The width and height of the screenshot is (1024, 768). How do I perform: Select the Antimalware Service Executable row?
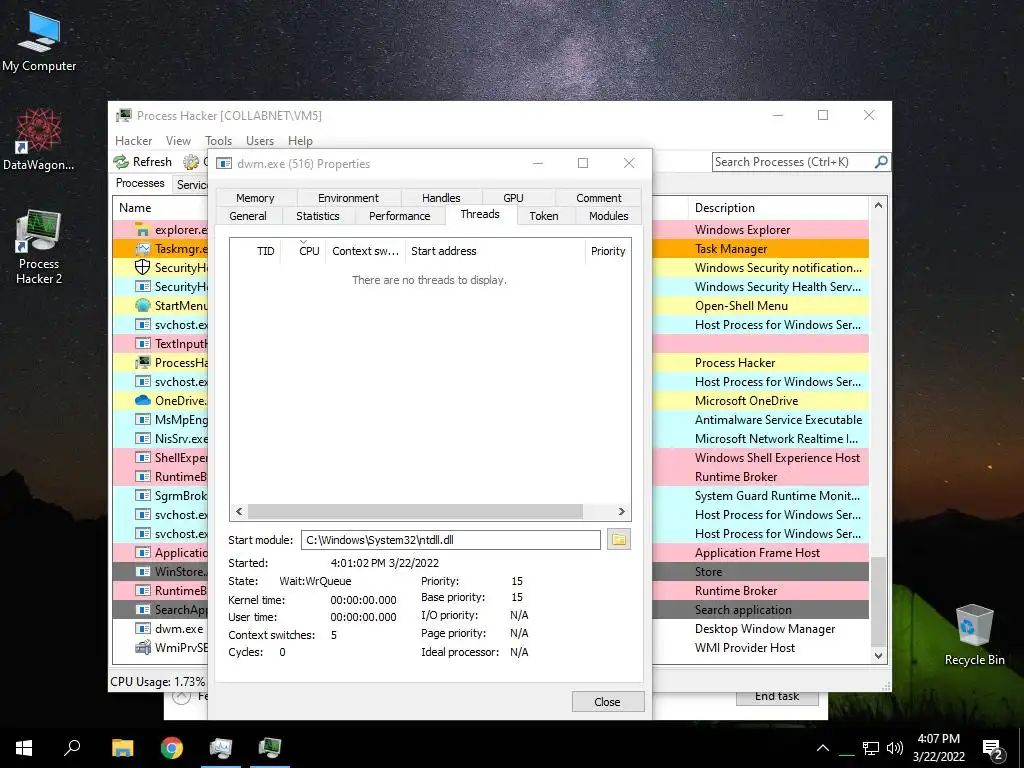point(778,419)
